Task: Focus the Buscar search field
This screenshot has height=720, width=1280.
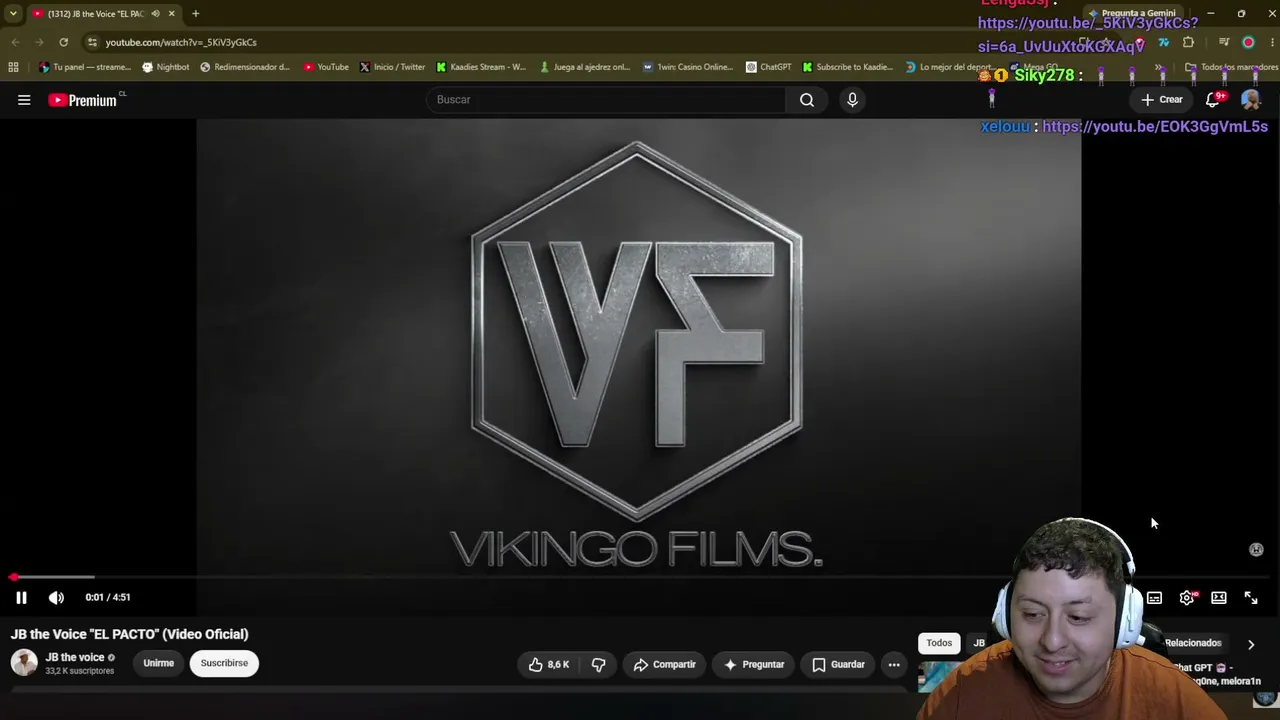Action: tap(606, 100)
